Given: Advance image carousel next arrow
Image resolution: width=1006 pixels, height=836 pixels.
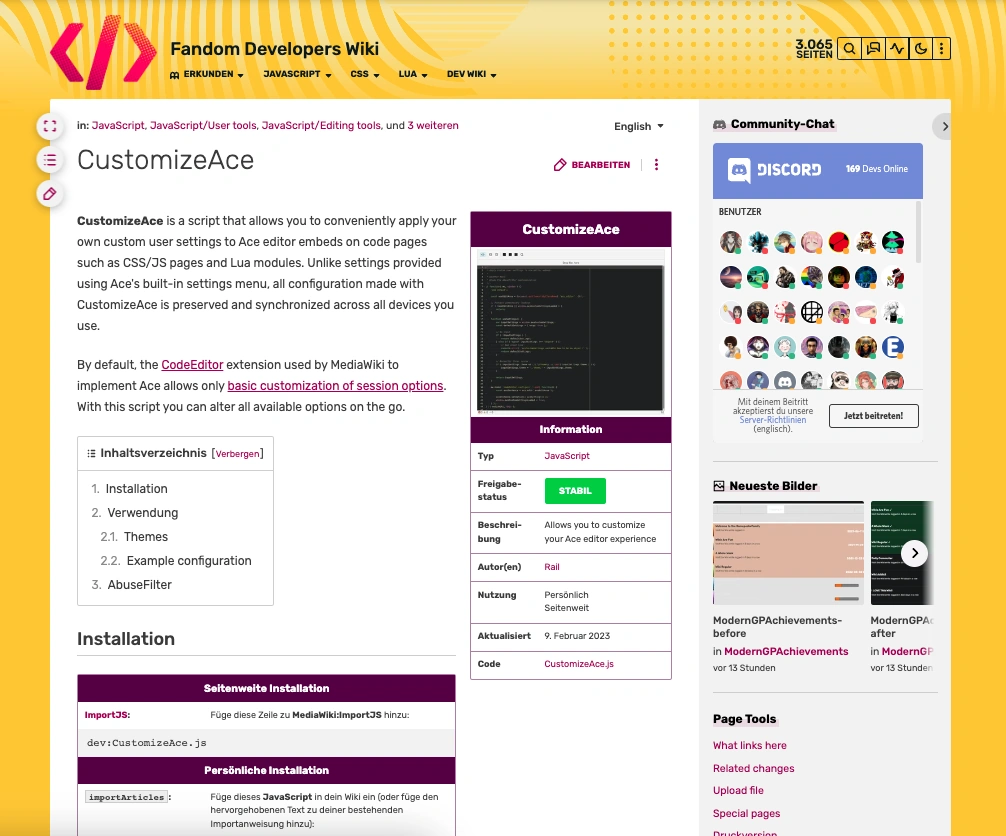Looking at the screenshot, I should click(x=914, y=553).
